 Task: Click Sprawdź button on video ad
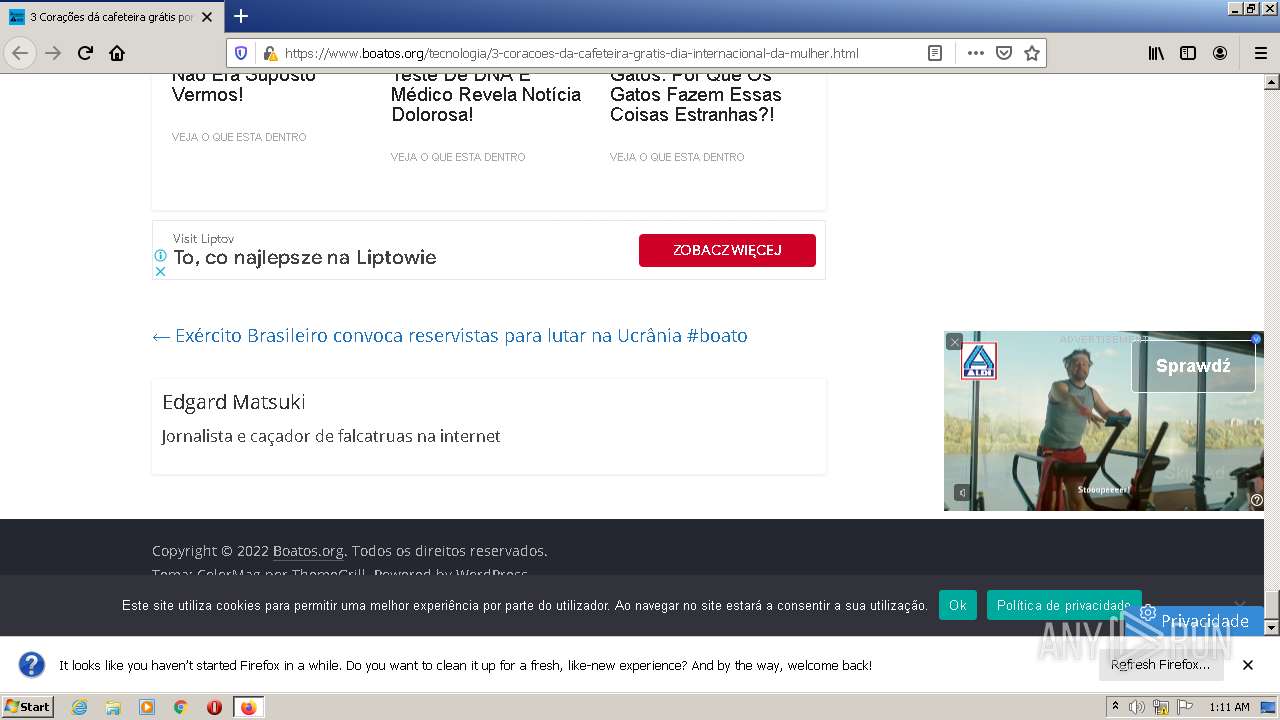(1193, 366)
